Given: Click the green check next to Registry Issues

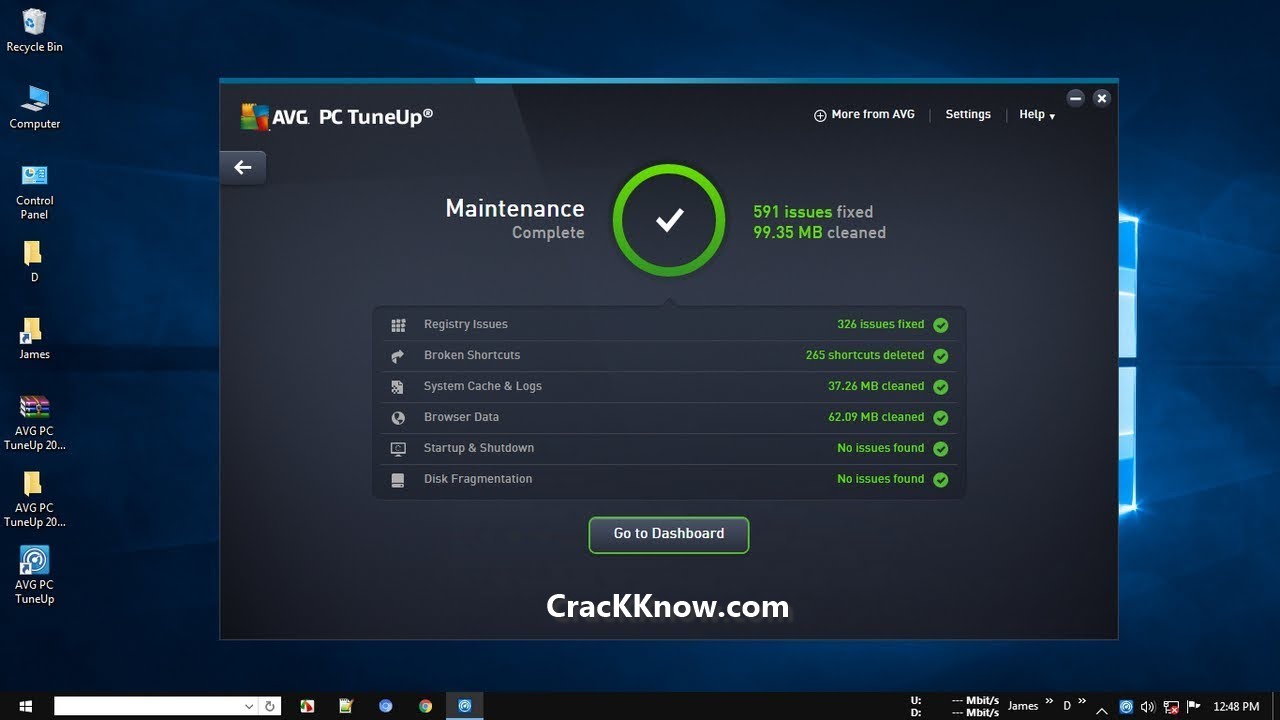Looking at the screenshot, I should (941, 325).
